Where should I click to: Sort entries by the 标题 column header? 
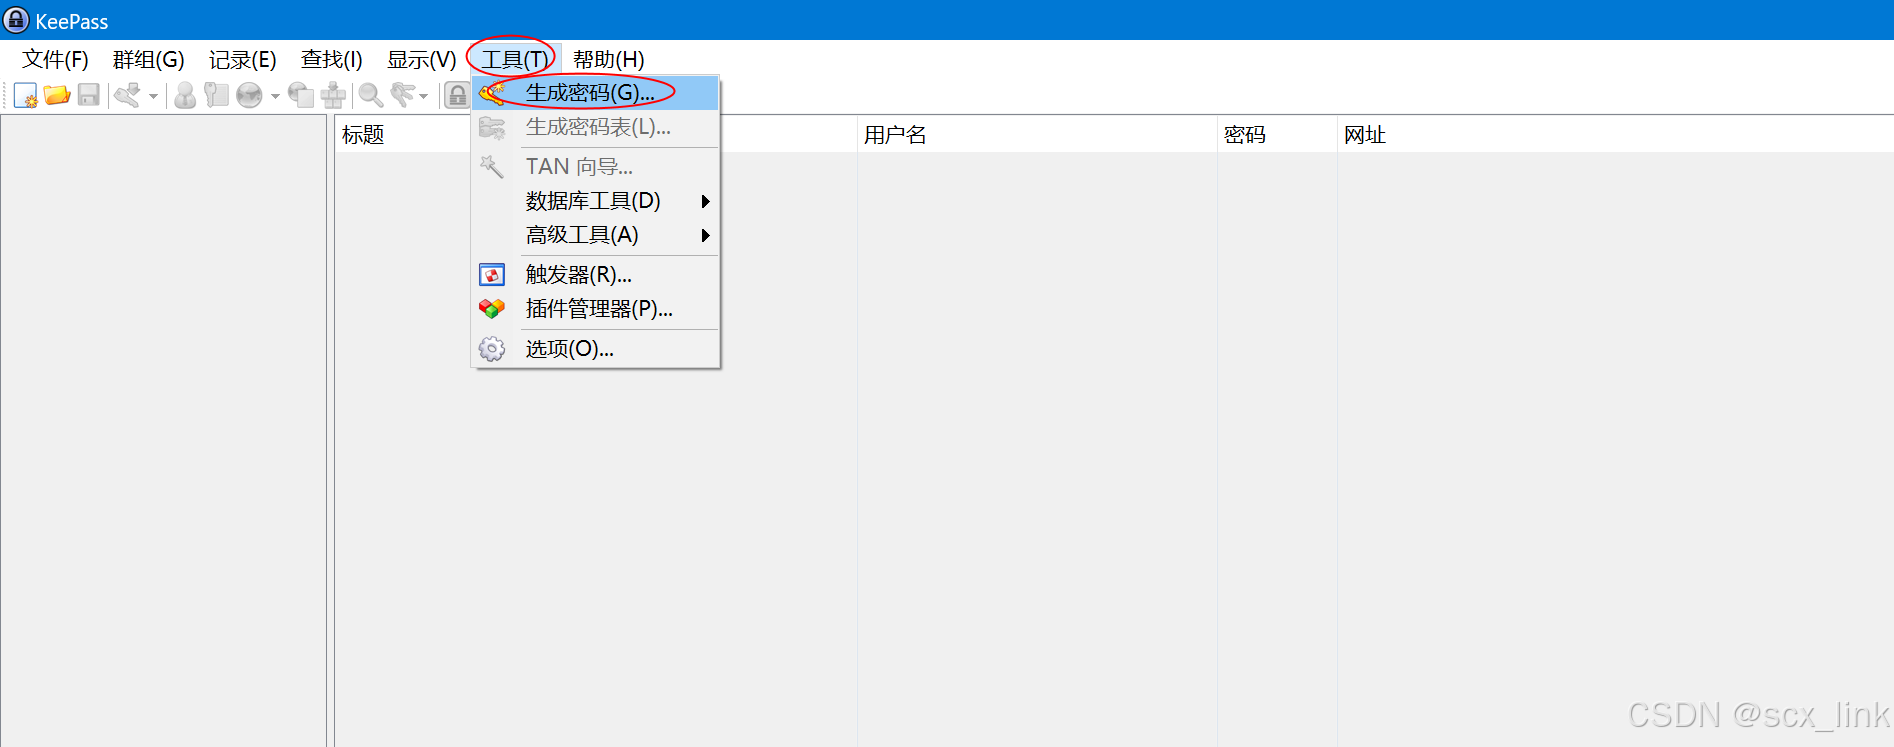tap(596, 135)
